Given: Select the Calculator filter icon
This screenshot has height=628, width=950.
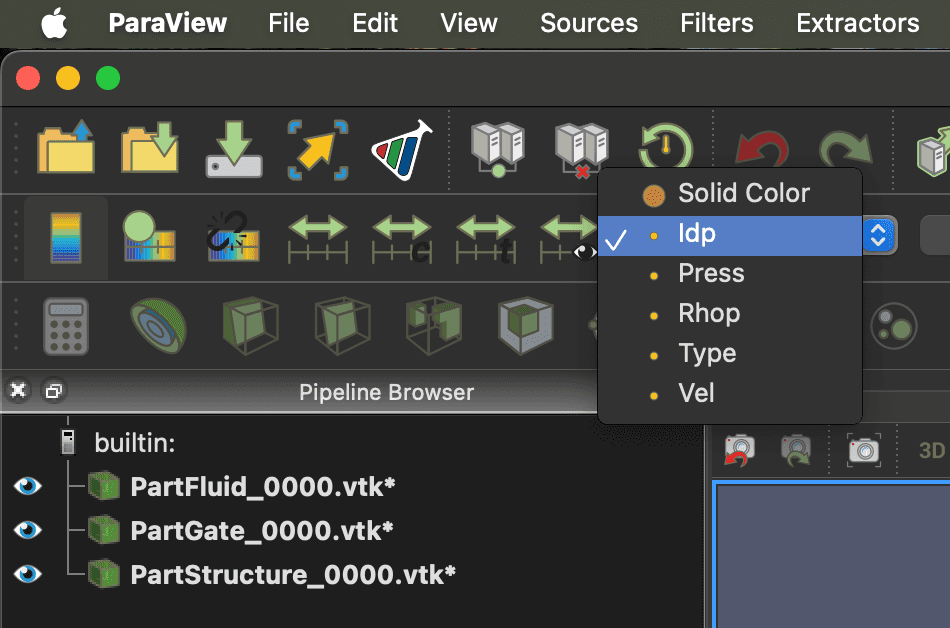Looking at the screenshot, I should tap(67, 326).
